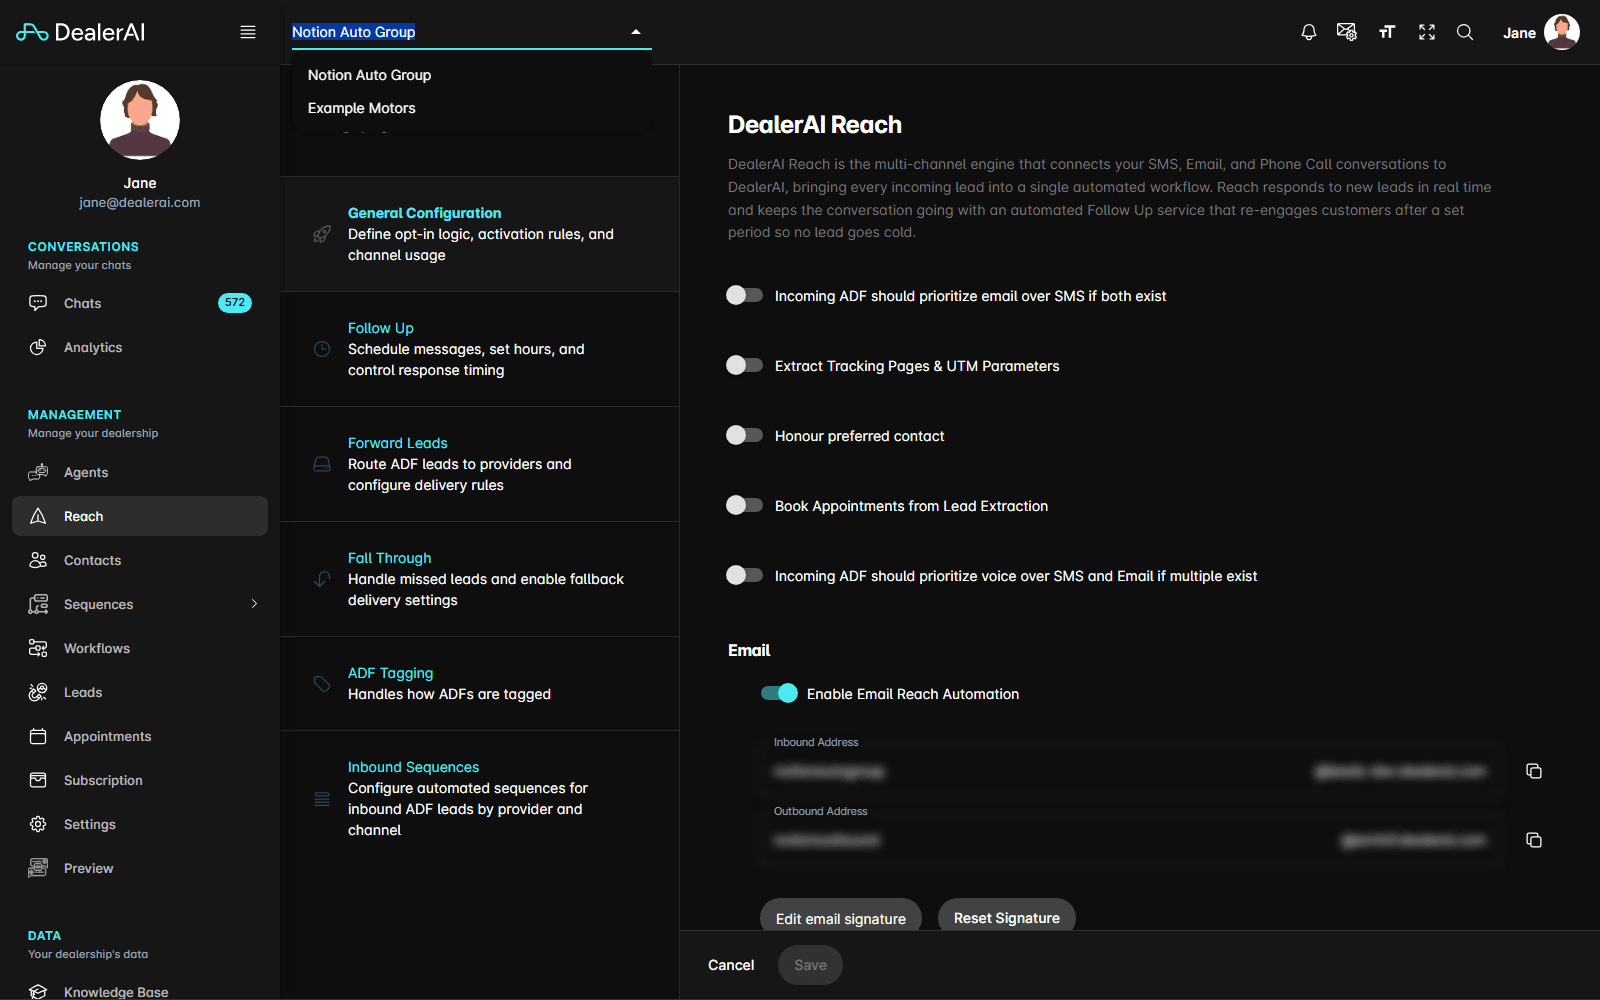
Task: Click the Save button
Action: [x=810, y=965]
